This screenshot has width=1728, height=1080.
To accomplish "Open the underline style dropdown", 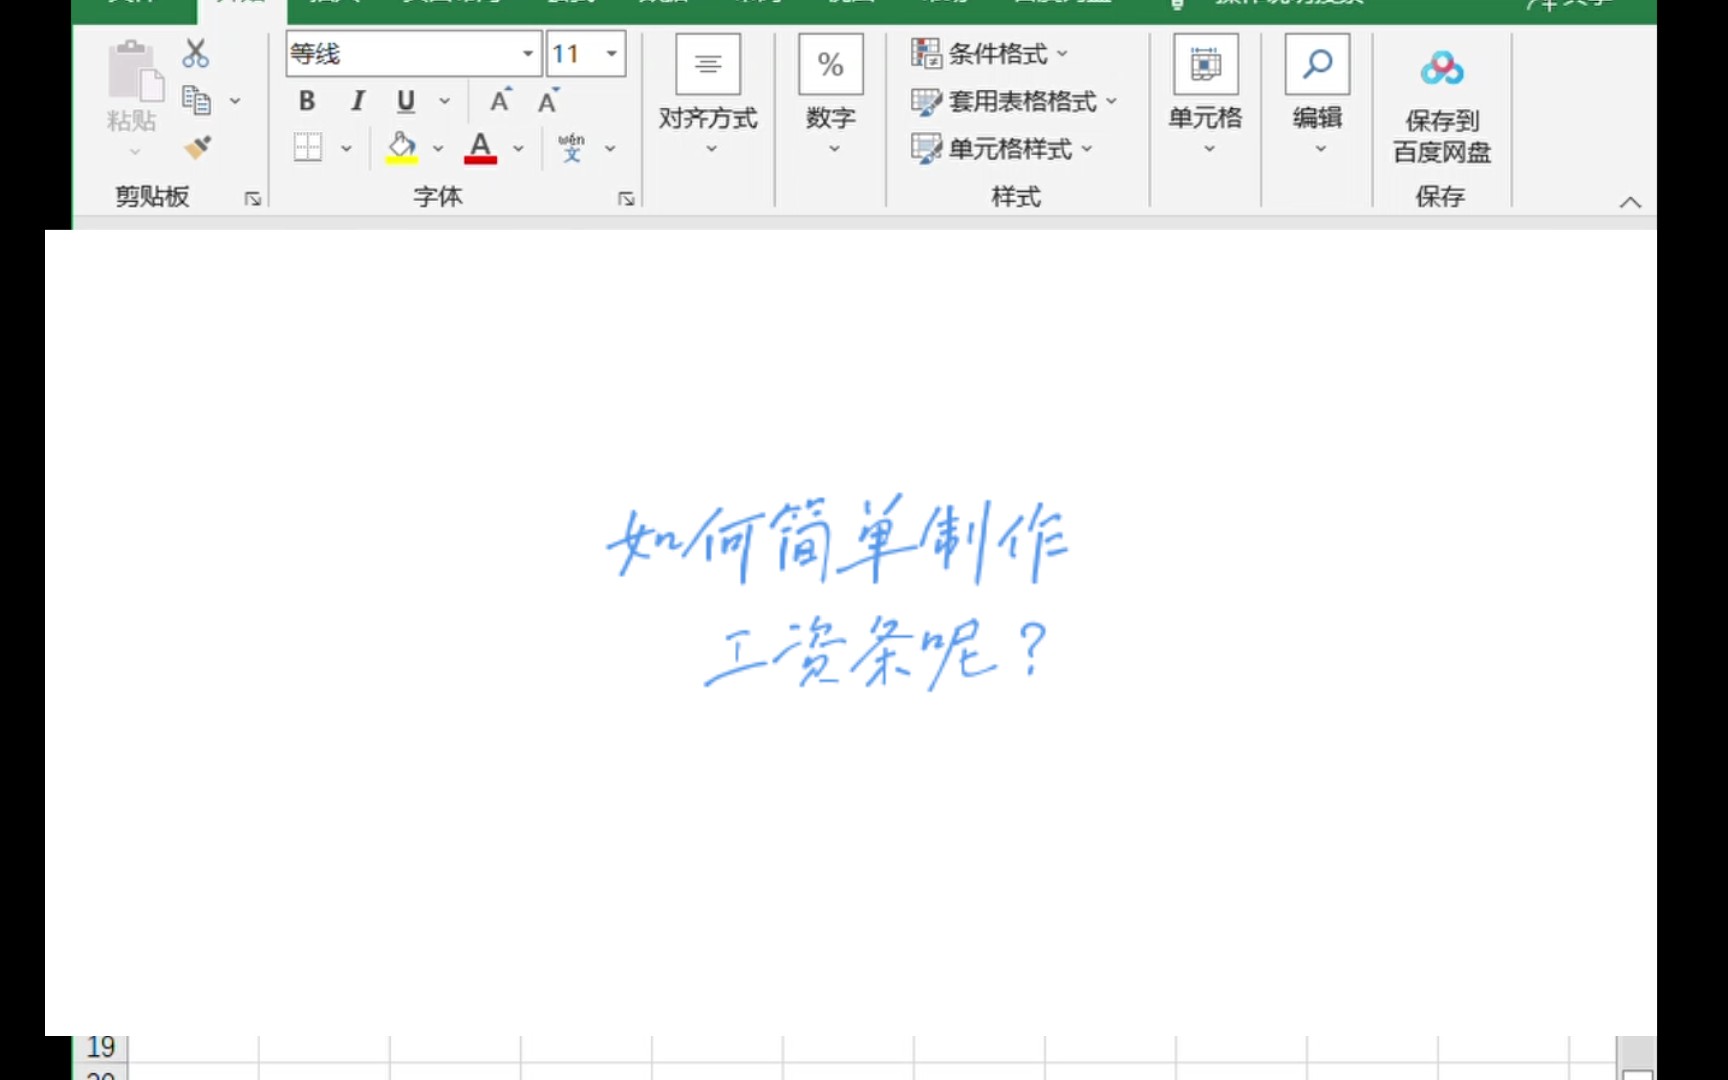I will [444, 101].
